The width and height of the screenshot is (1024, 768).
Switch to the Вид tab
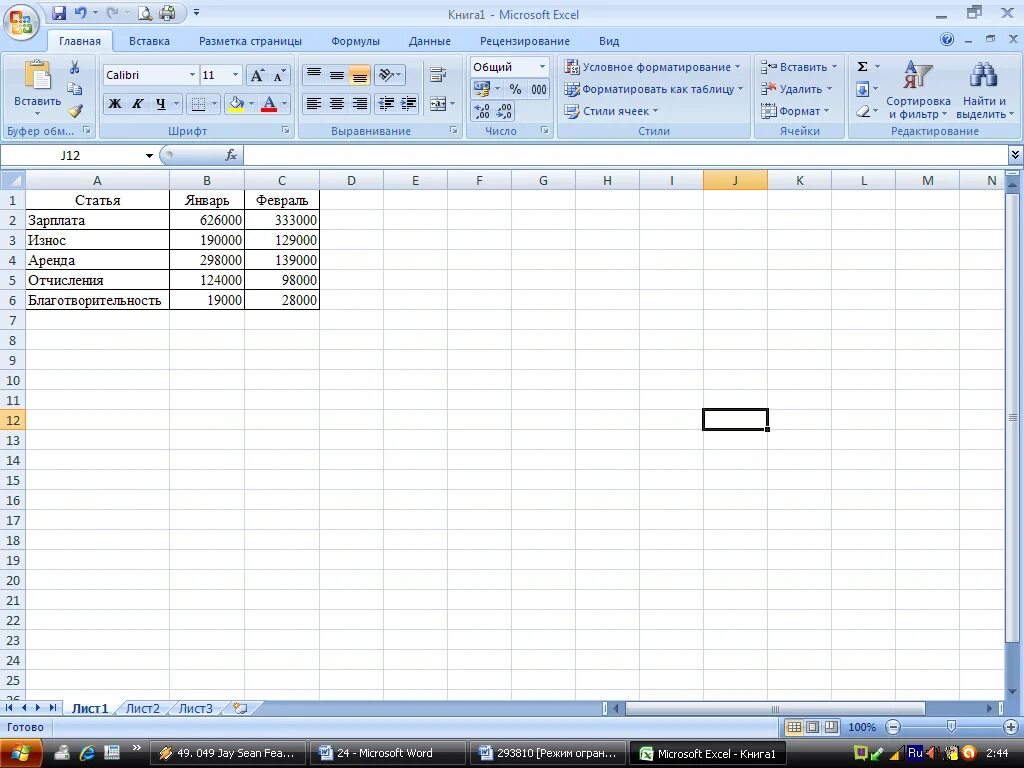(609, 41)
